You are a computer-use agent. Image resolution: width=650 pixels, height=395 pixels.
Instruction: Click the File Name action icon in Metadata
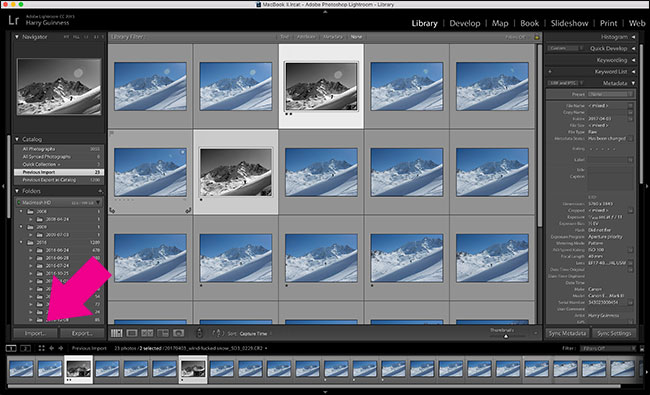pos(630,106)
